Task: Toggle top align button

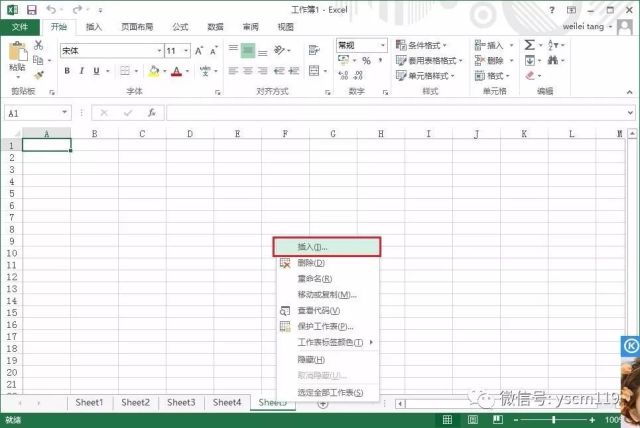Action: click(233, 48)
